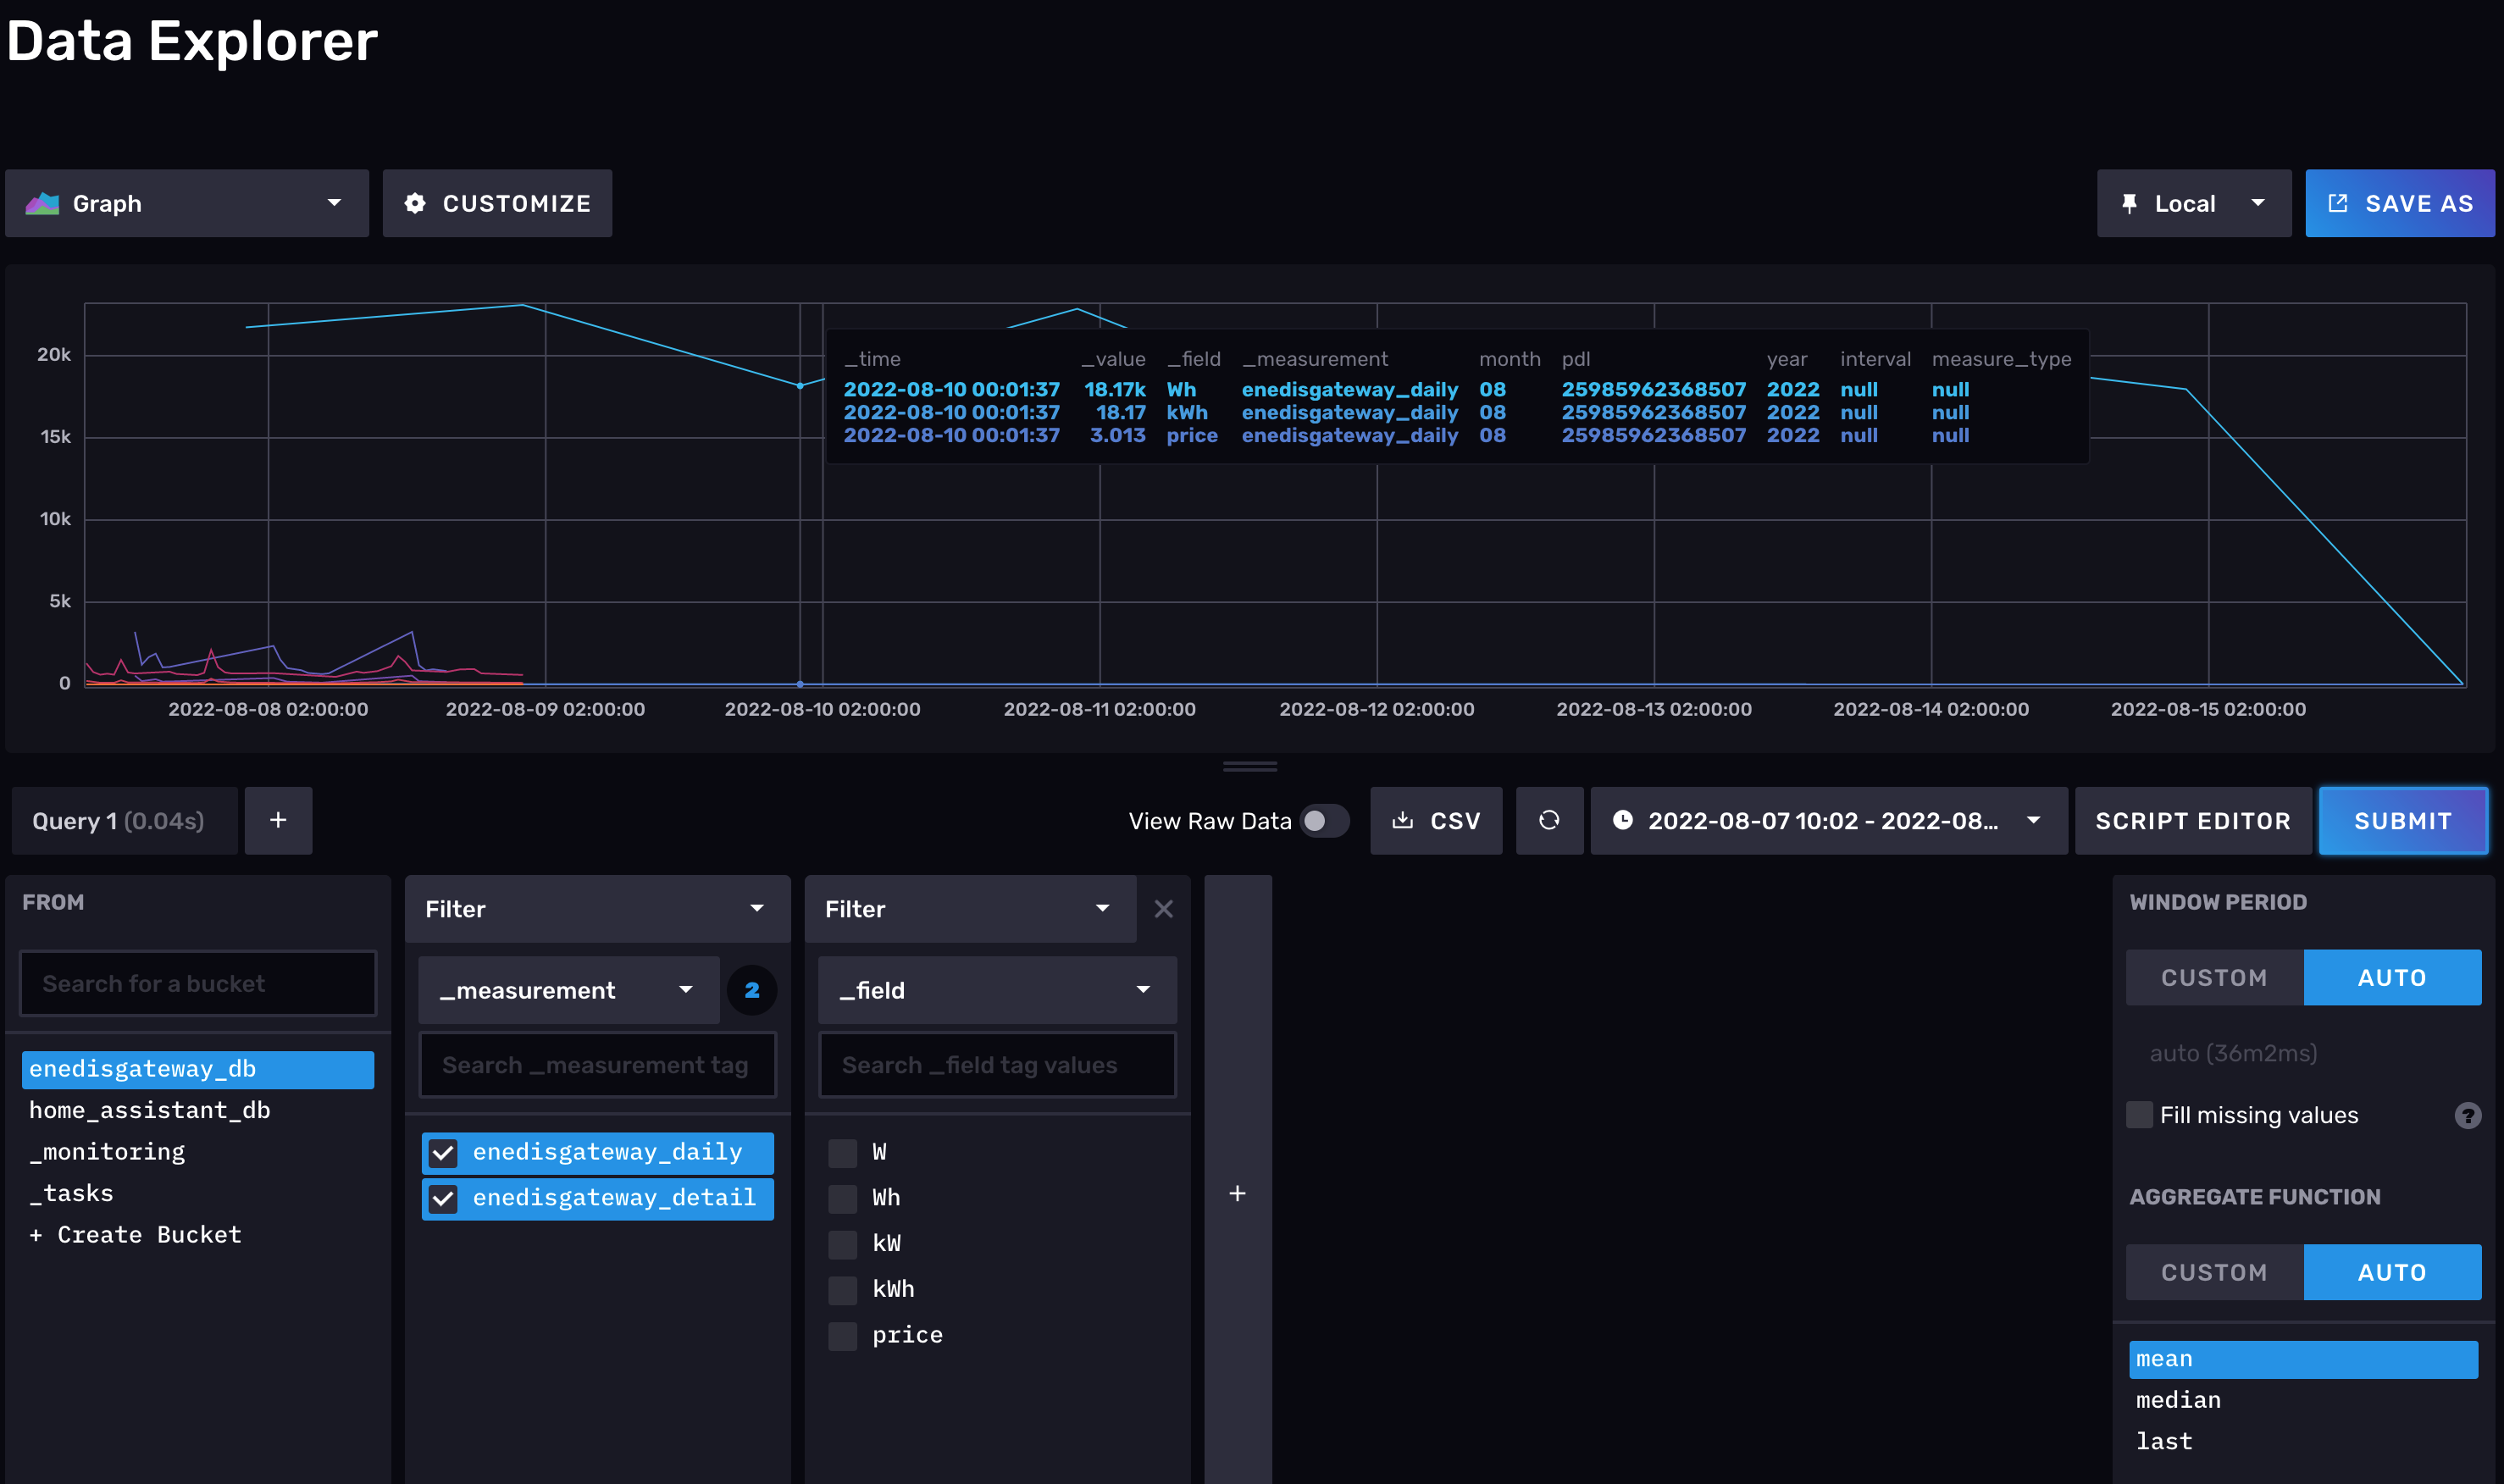Toggle View Raw Data switch

point(1324,821)
